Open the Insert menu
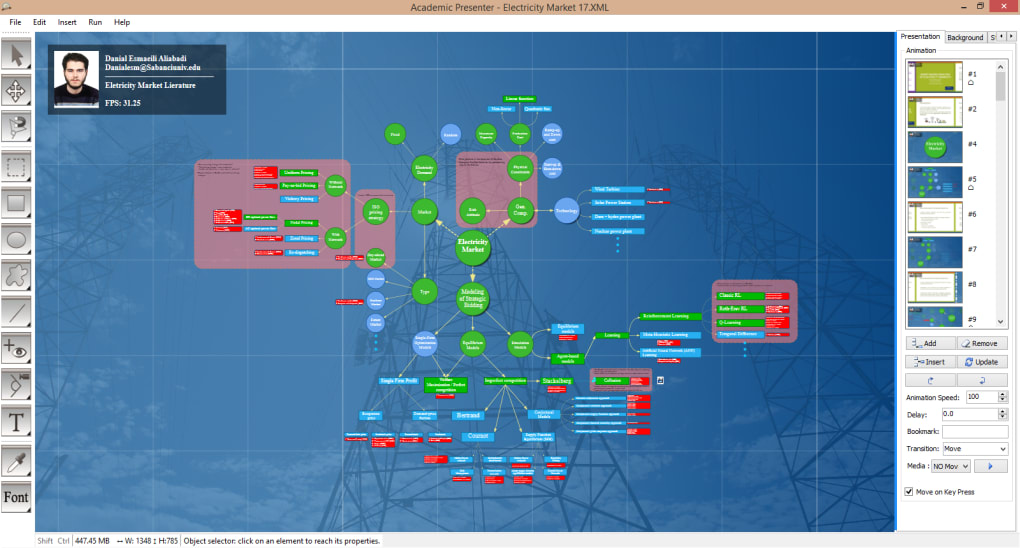1020x548 pixels. pos(67,22)
